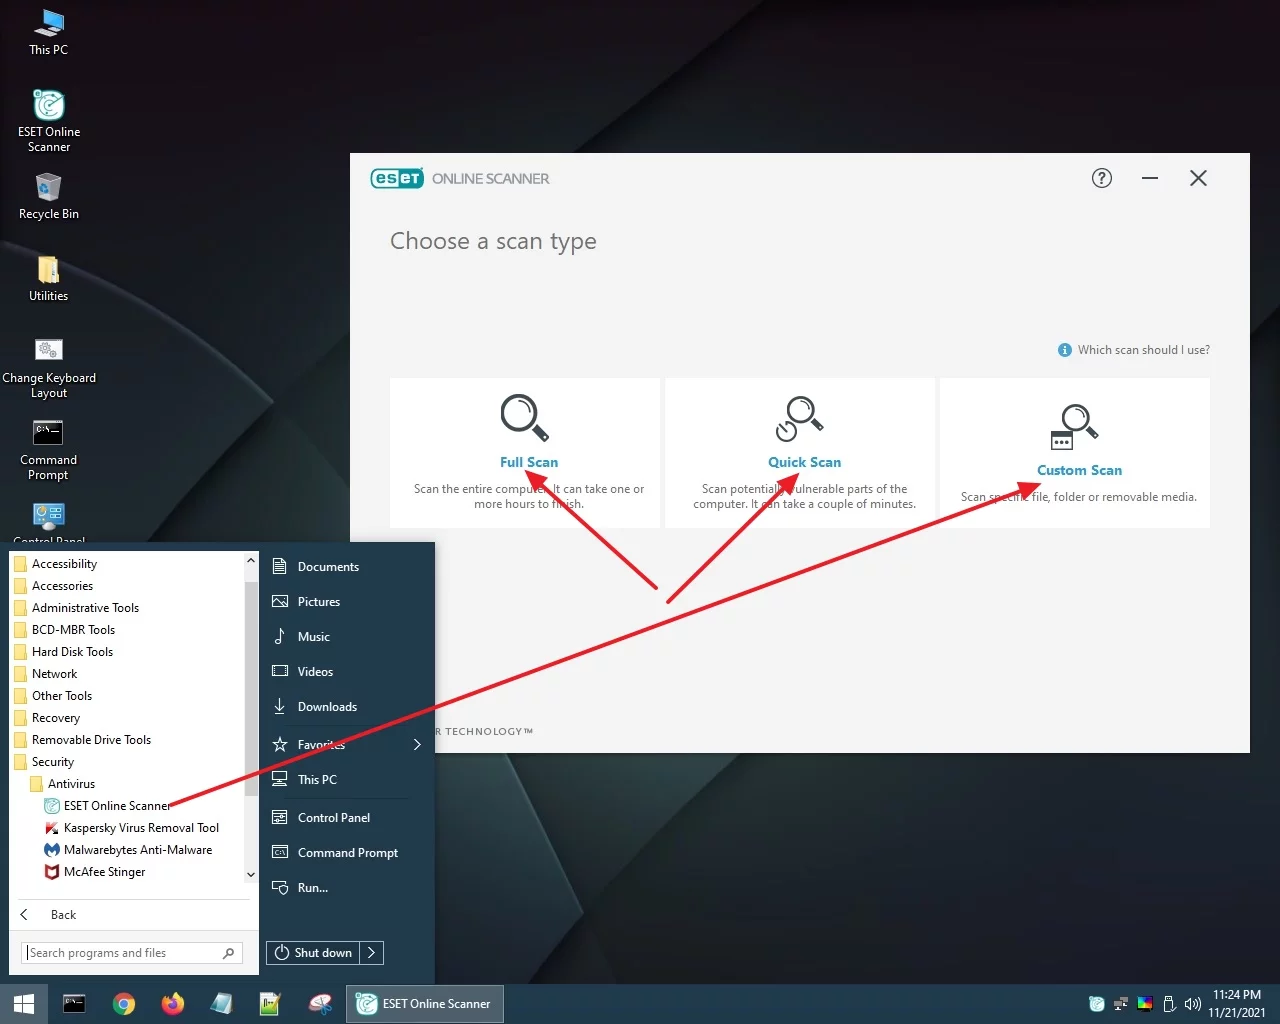Open the Shut down options arrow

coord(372,953)
